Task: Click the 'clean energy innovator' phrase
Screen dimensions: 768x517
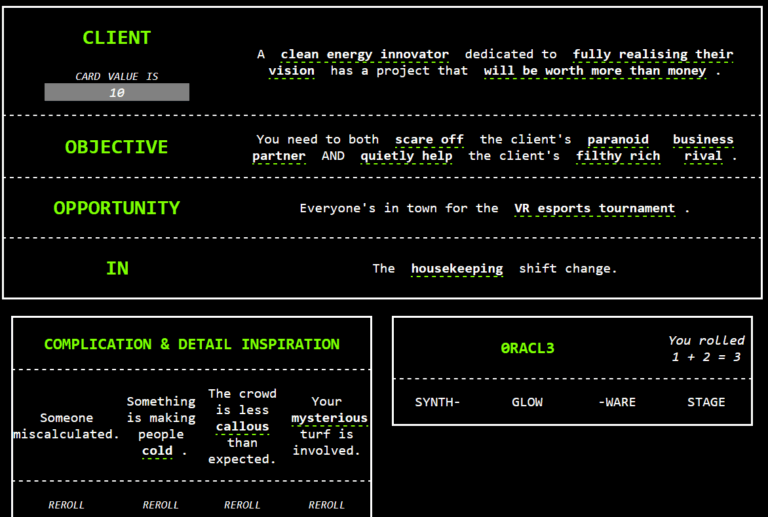Action: coord(364,54)
